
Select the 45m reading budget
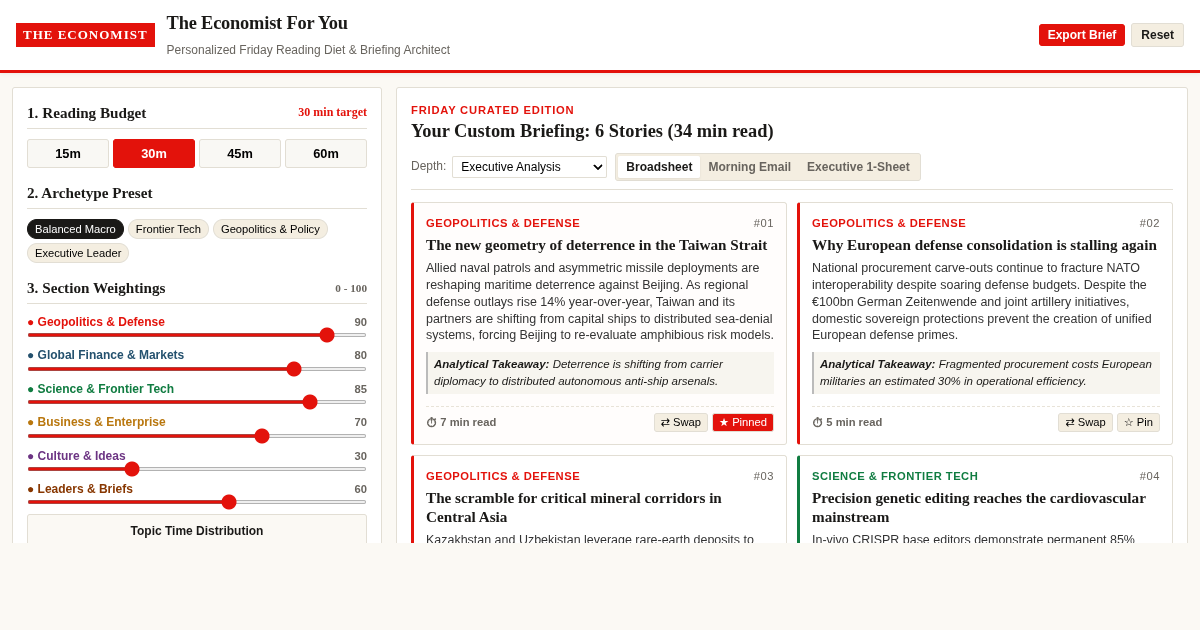click(240, 153)
